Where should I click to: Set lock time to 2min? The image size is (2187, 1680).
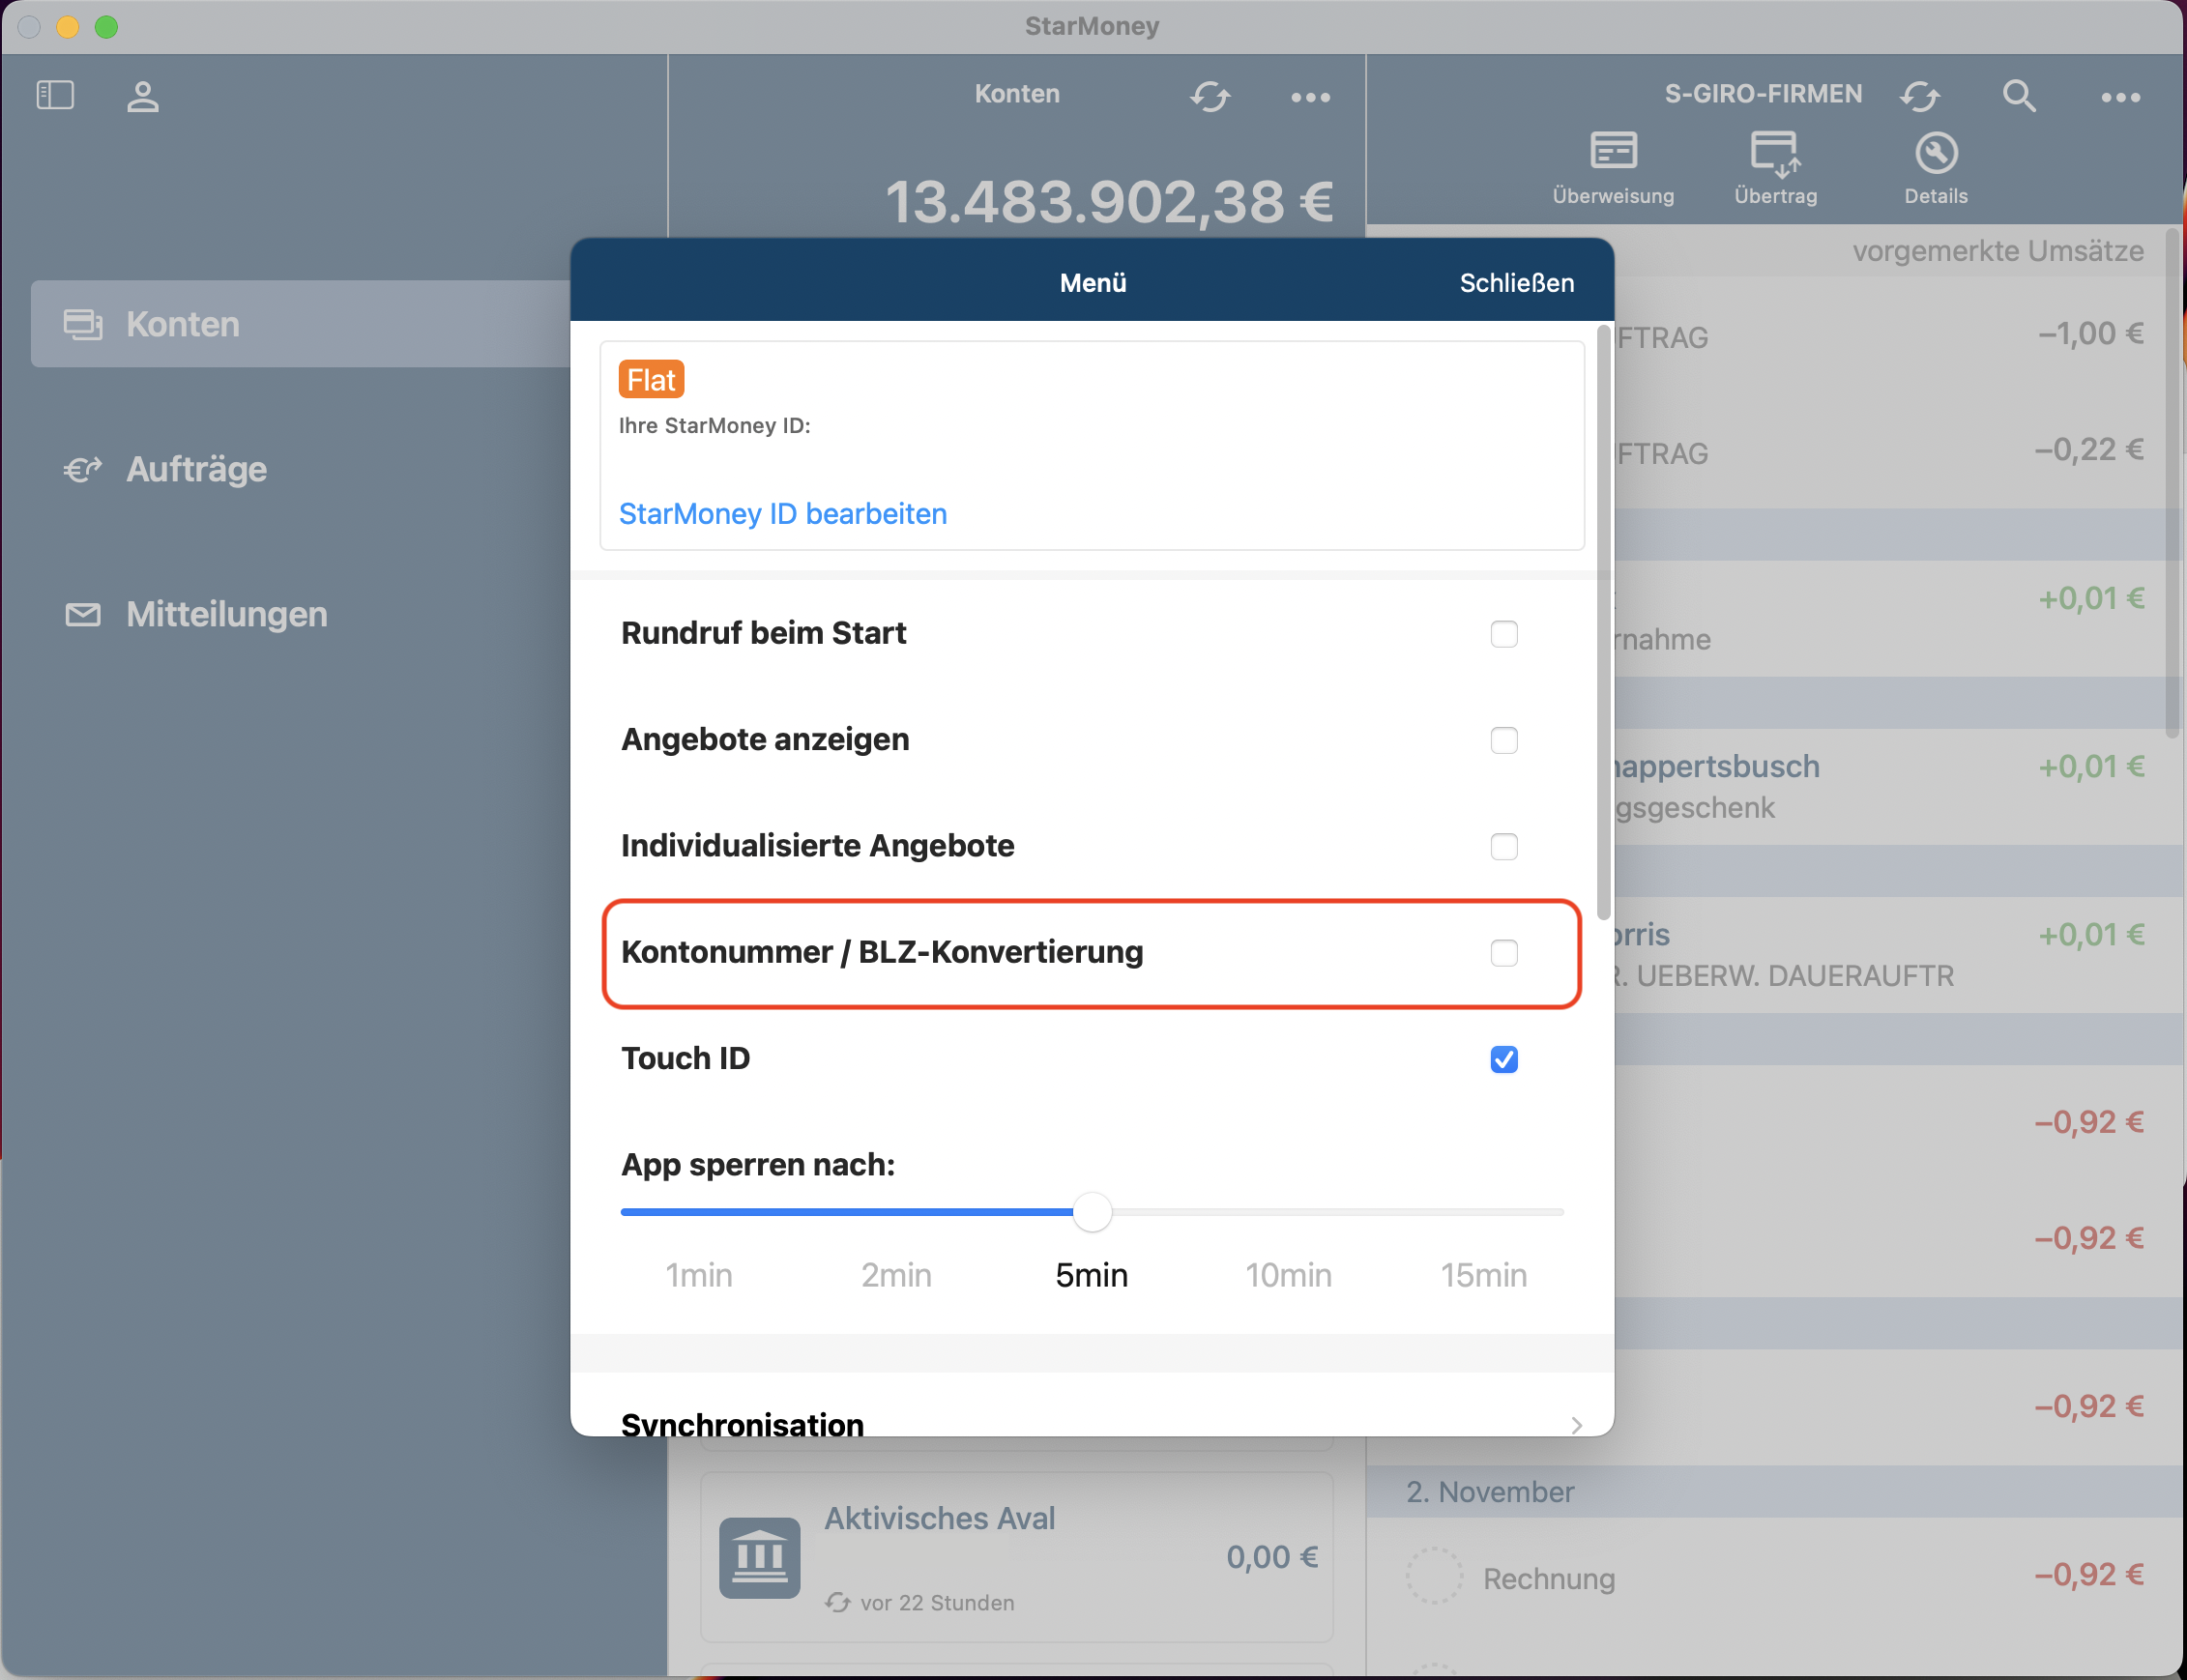click(x=896, y=1275)
